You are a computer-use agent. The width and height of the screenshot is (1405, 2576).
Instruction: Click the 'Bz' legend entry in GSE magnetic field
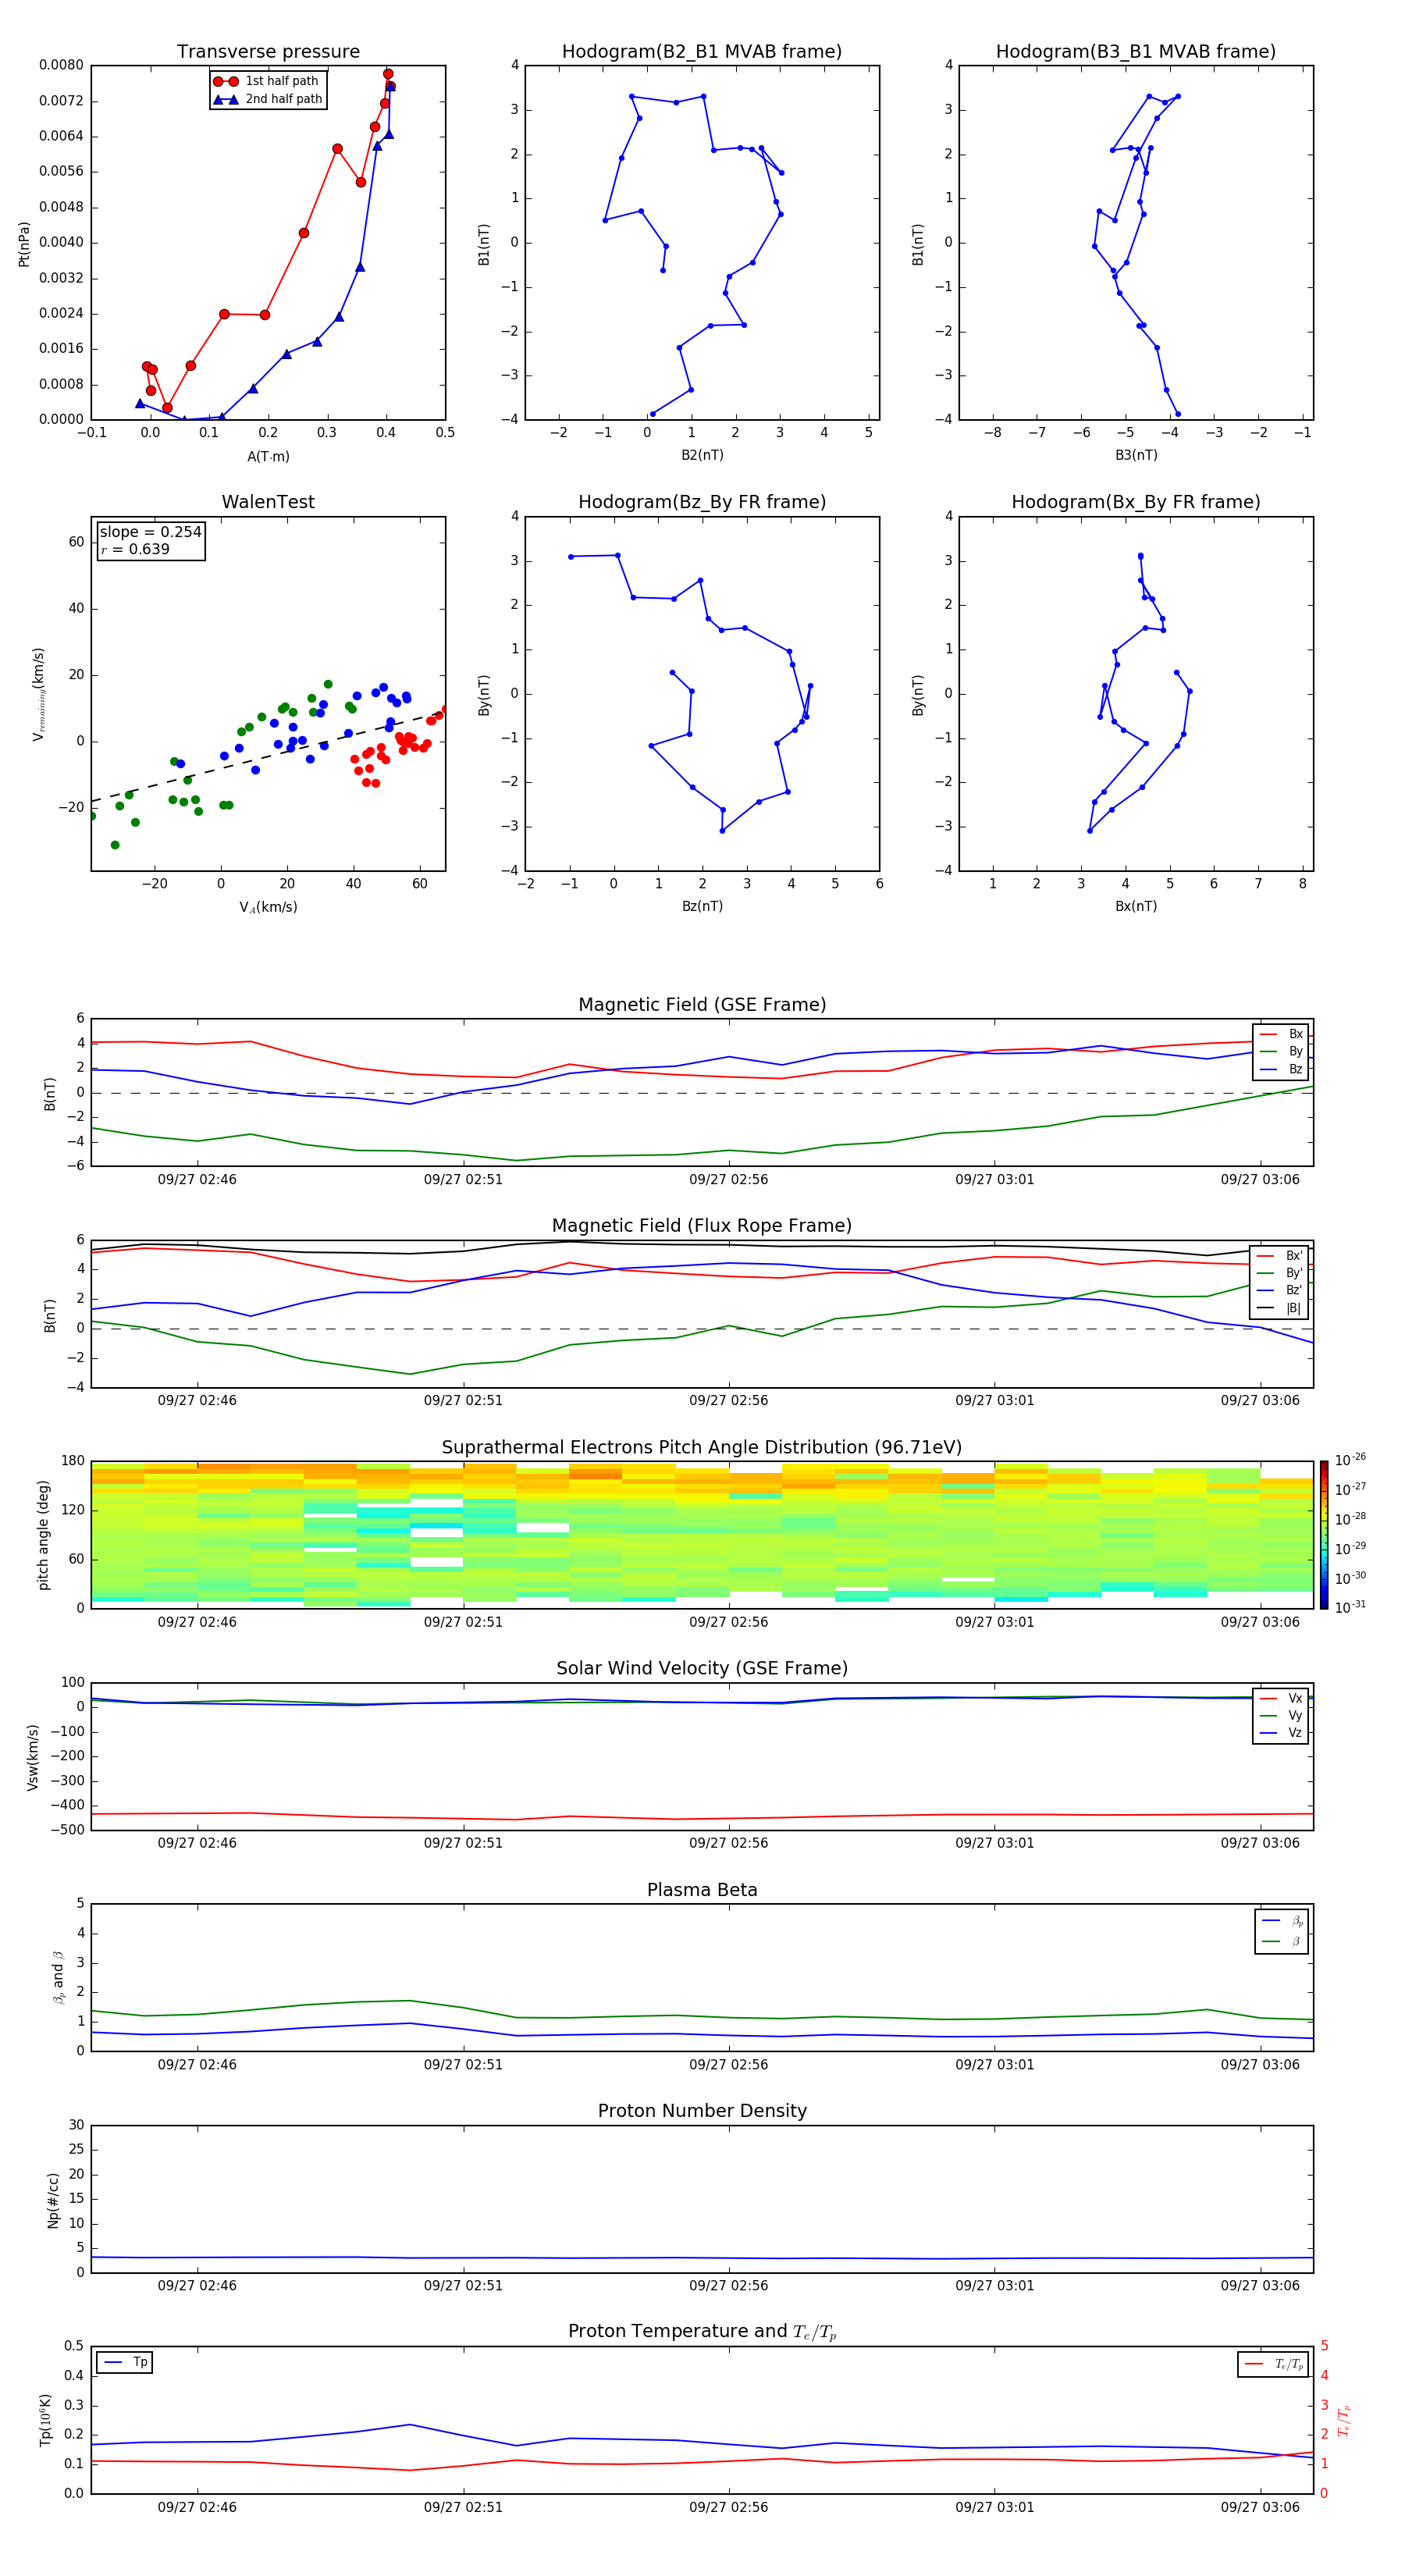(1281, 1070)
